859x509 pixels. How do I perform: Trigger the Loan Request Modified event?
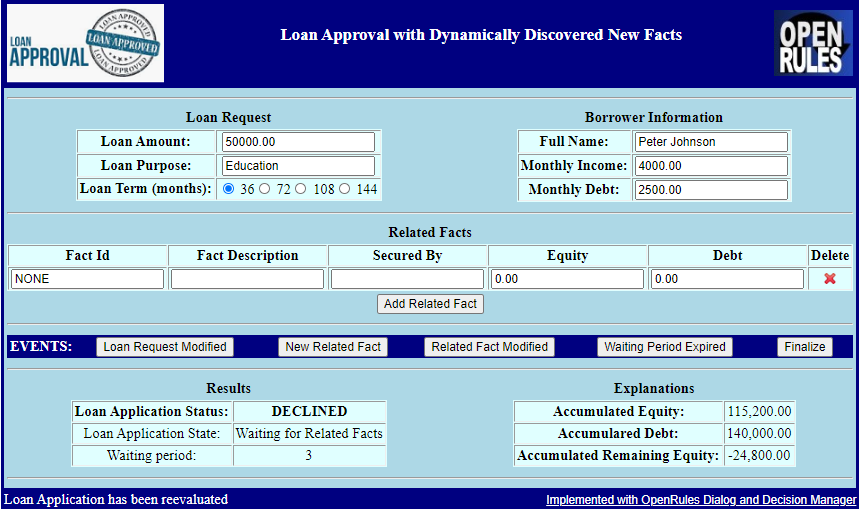(x=165, y=347)
